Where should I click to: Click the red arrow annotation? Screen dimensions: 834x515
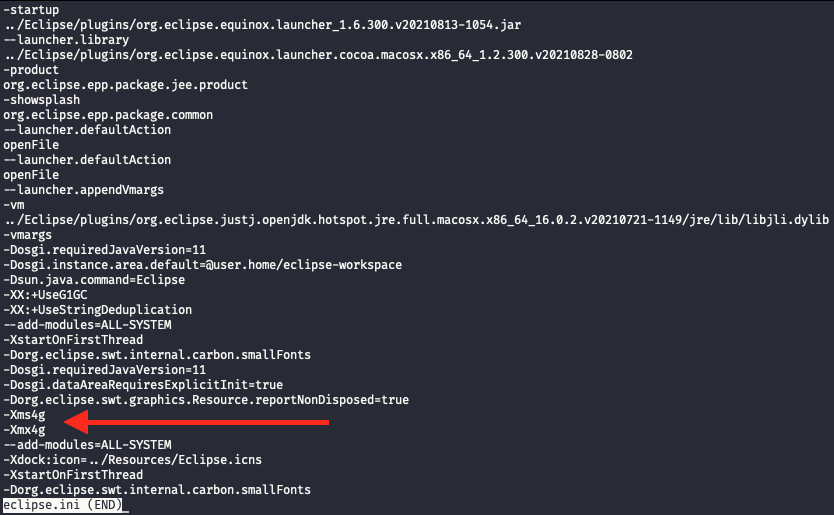[x=196, y=422]
